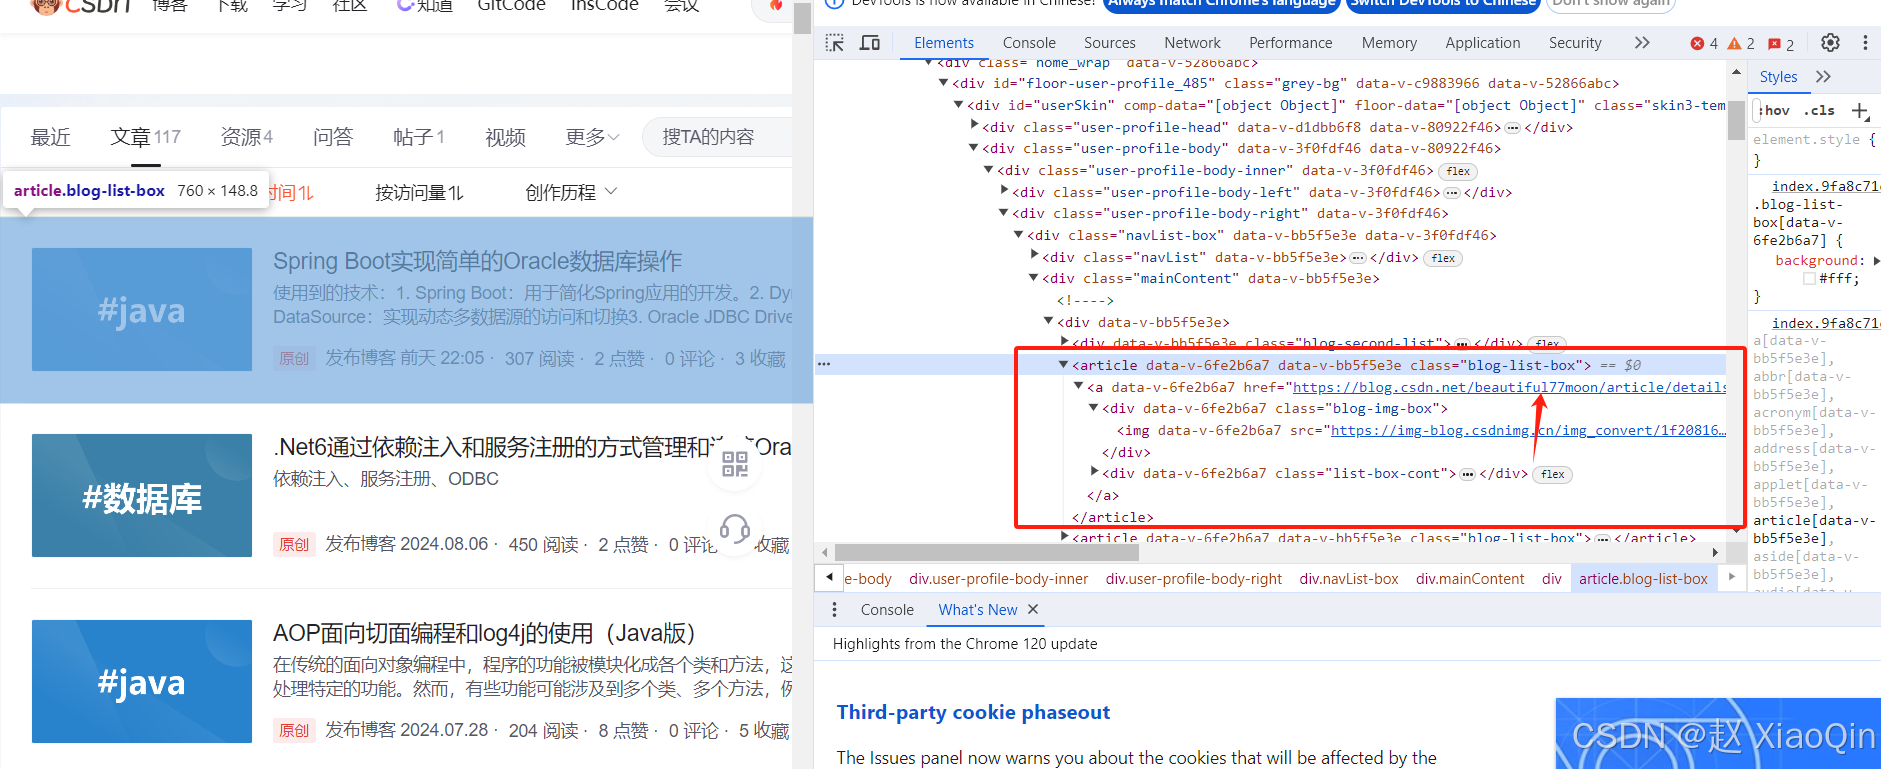Expand the background property triangle in Styles

click(x=1877, y=261)
